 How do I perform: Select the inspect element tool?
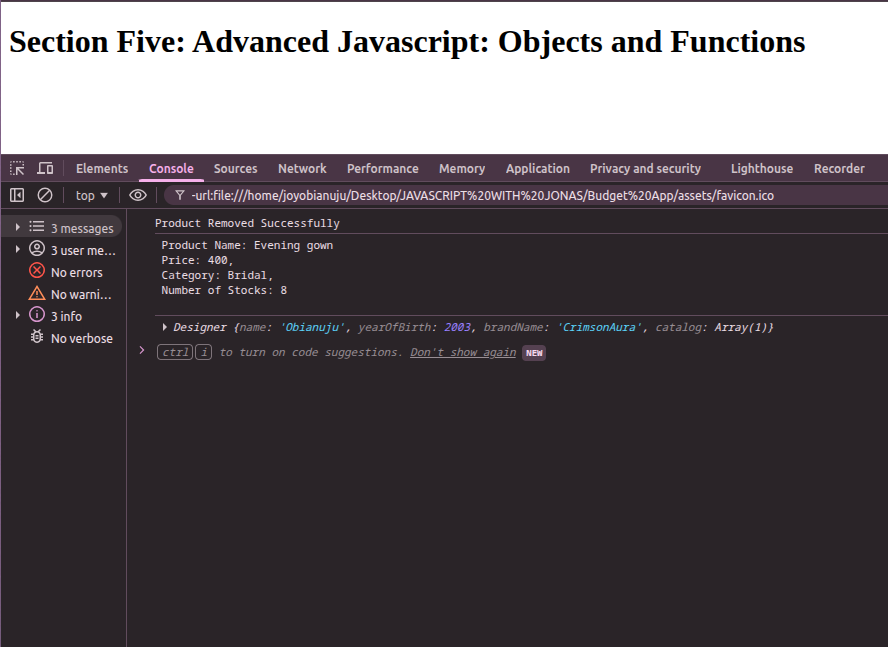[x=16, y=168]
